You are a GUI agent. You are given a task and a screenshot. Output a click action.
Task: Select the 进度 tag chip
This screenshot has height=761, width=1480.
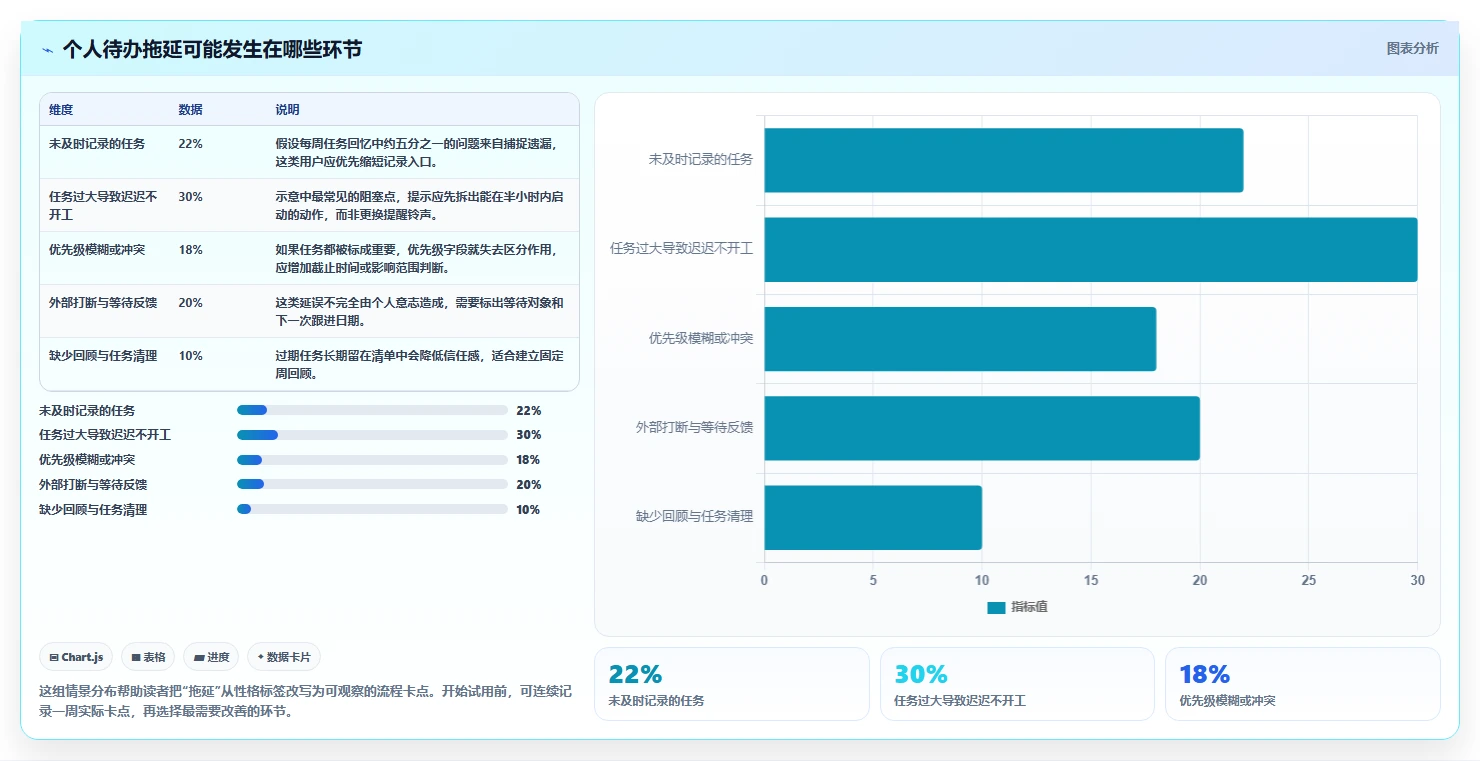click(x=211, y=657)
